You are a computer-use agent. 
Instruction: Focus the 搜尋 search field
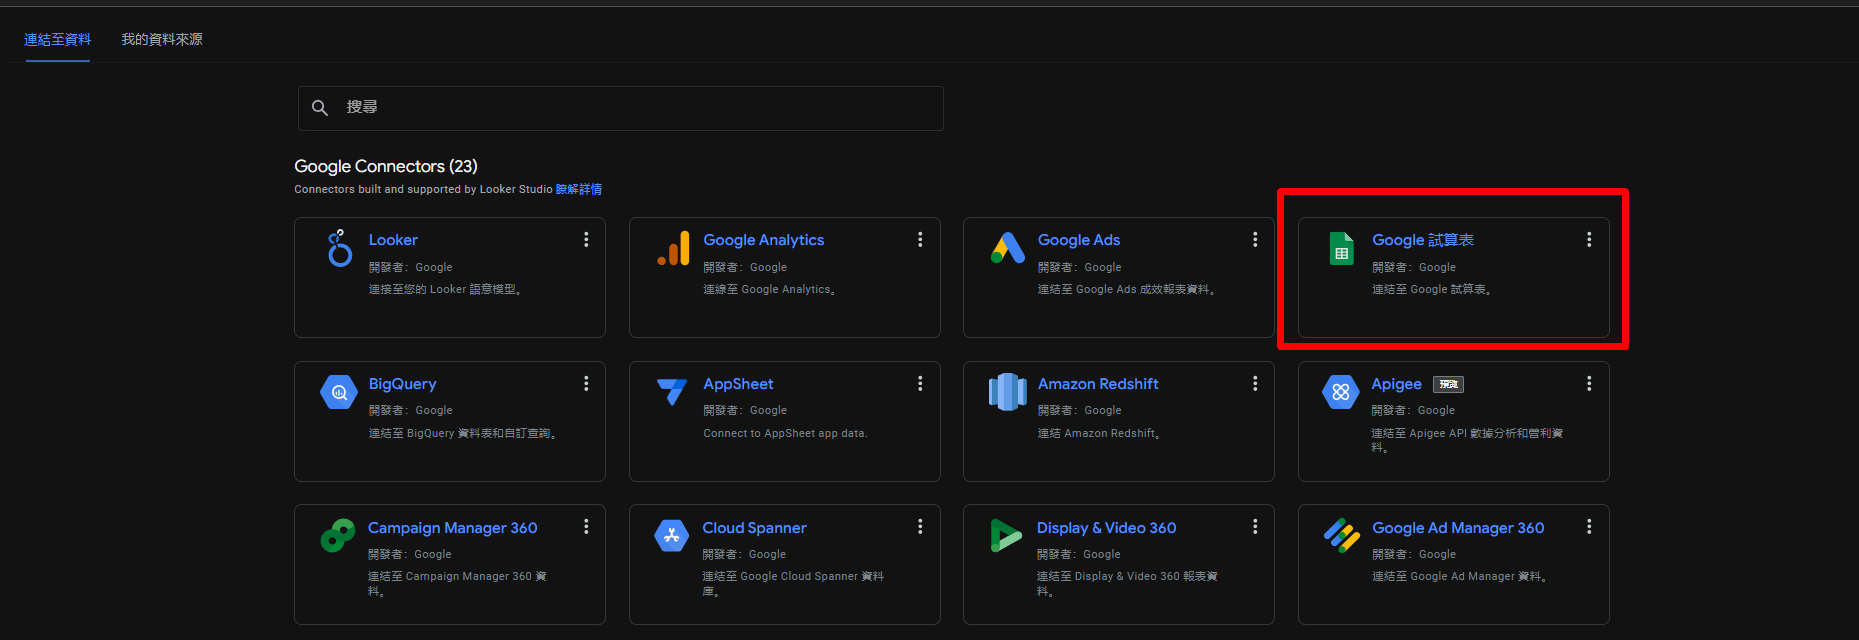(621, 108)
